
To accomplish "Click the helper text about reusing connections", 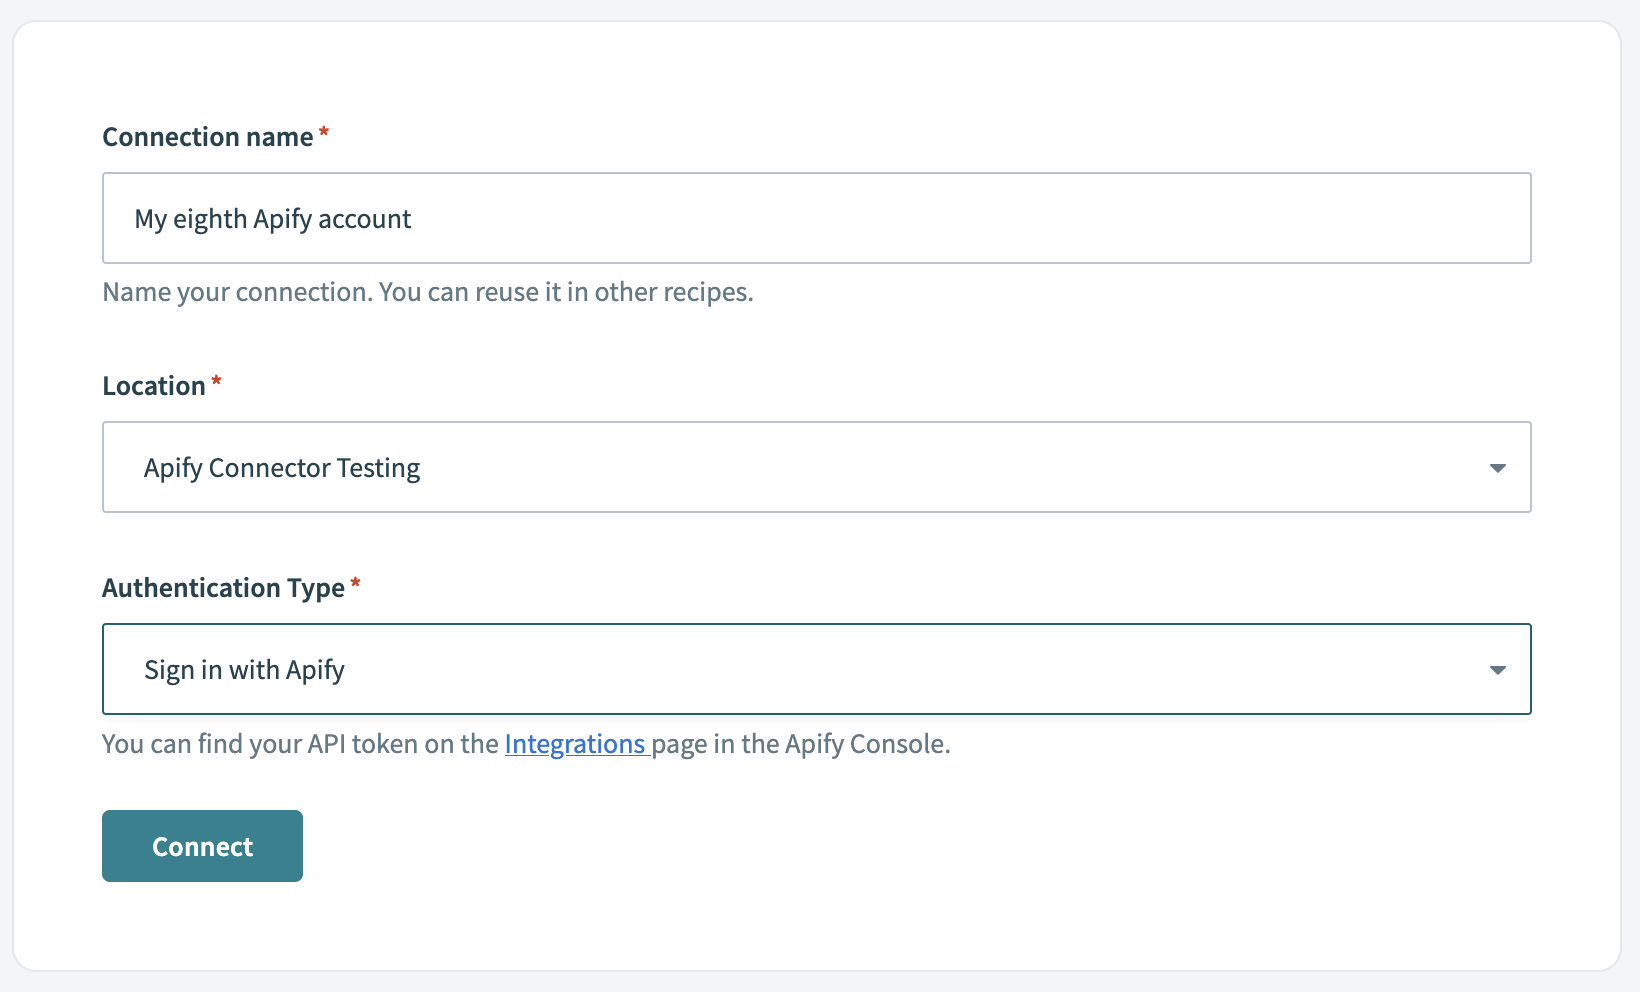I will point(428,291).
